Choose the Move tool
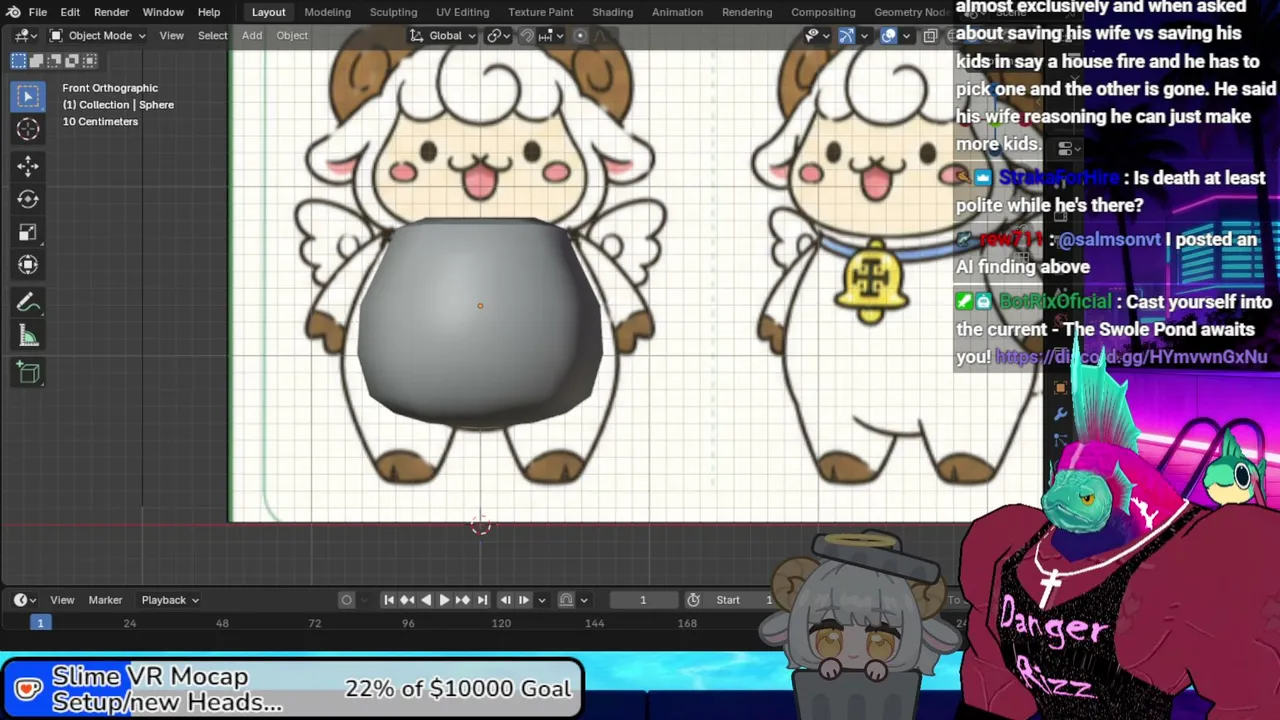Viewport: 1280px width, 720px height. pyautogui.click(x=28, y=166)
